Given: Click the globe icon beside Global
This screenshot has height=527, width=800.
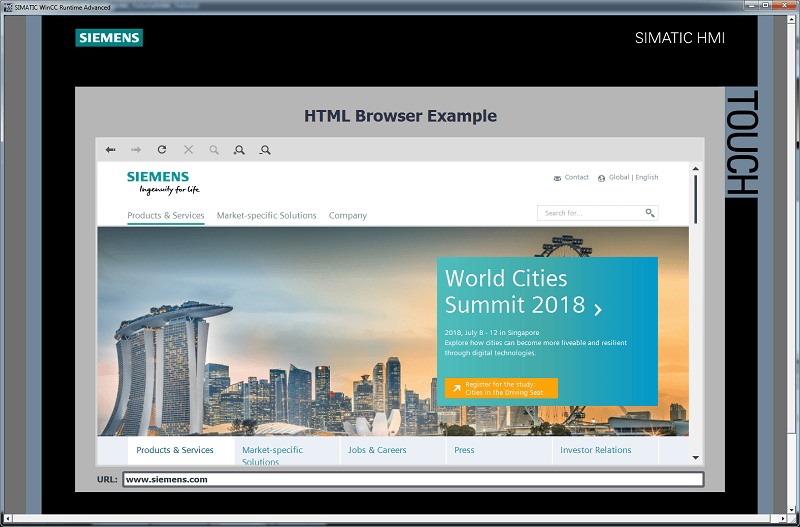Looking at the screenshot, I should point(602,178).
